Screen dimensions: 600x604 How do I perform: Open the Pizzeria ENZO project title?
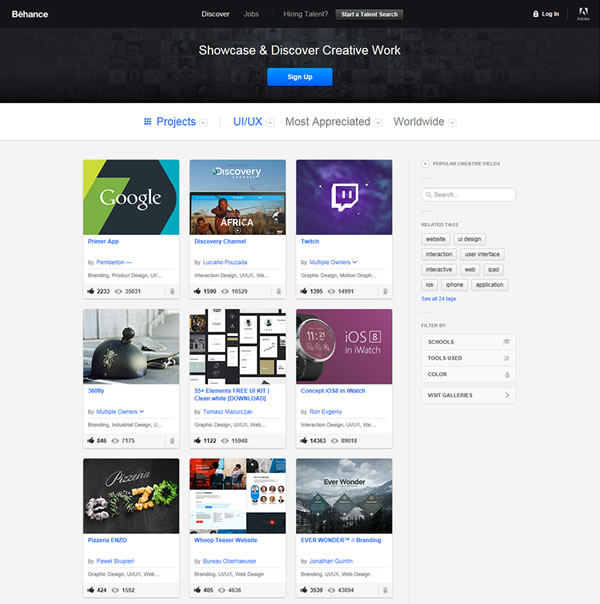coord(107,540)
